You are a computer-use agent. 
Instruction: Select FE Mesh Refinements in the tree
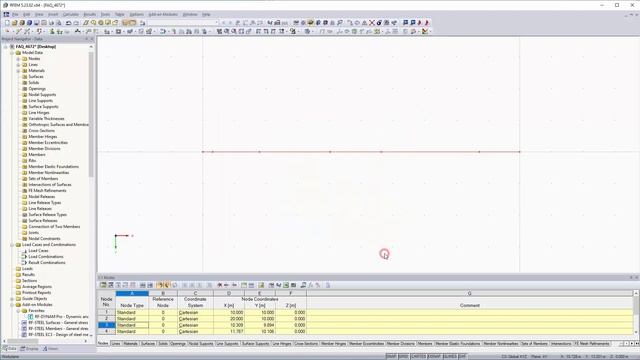click(47, 191)
